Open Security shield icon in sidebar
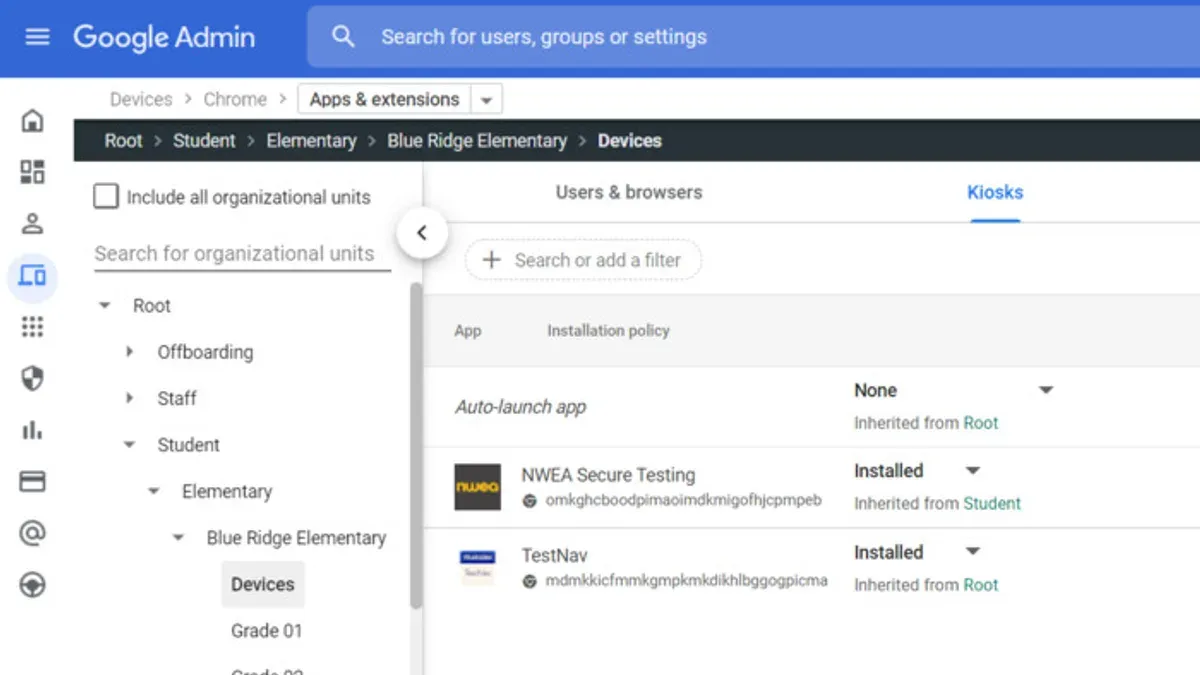This screenshot has height=675, width=1200. 33,378
